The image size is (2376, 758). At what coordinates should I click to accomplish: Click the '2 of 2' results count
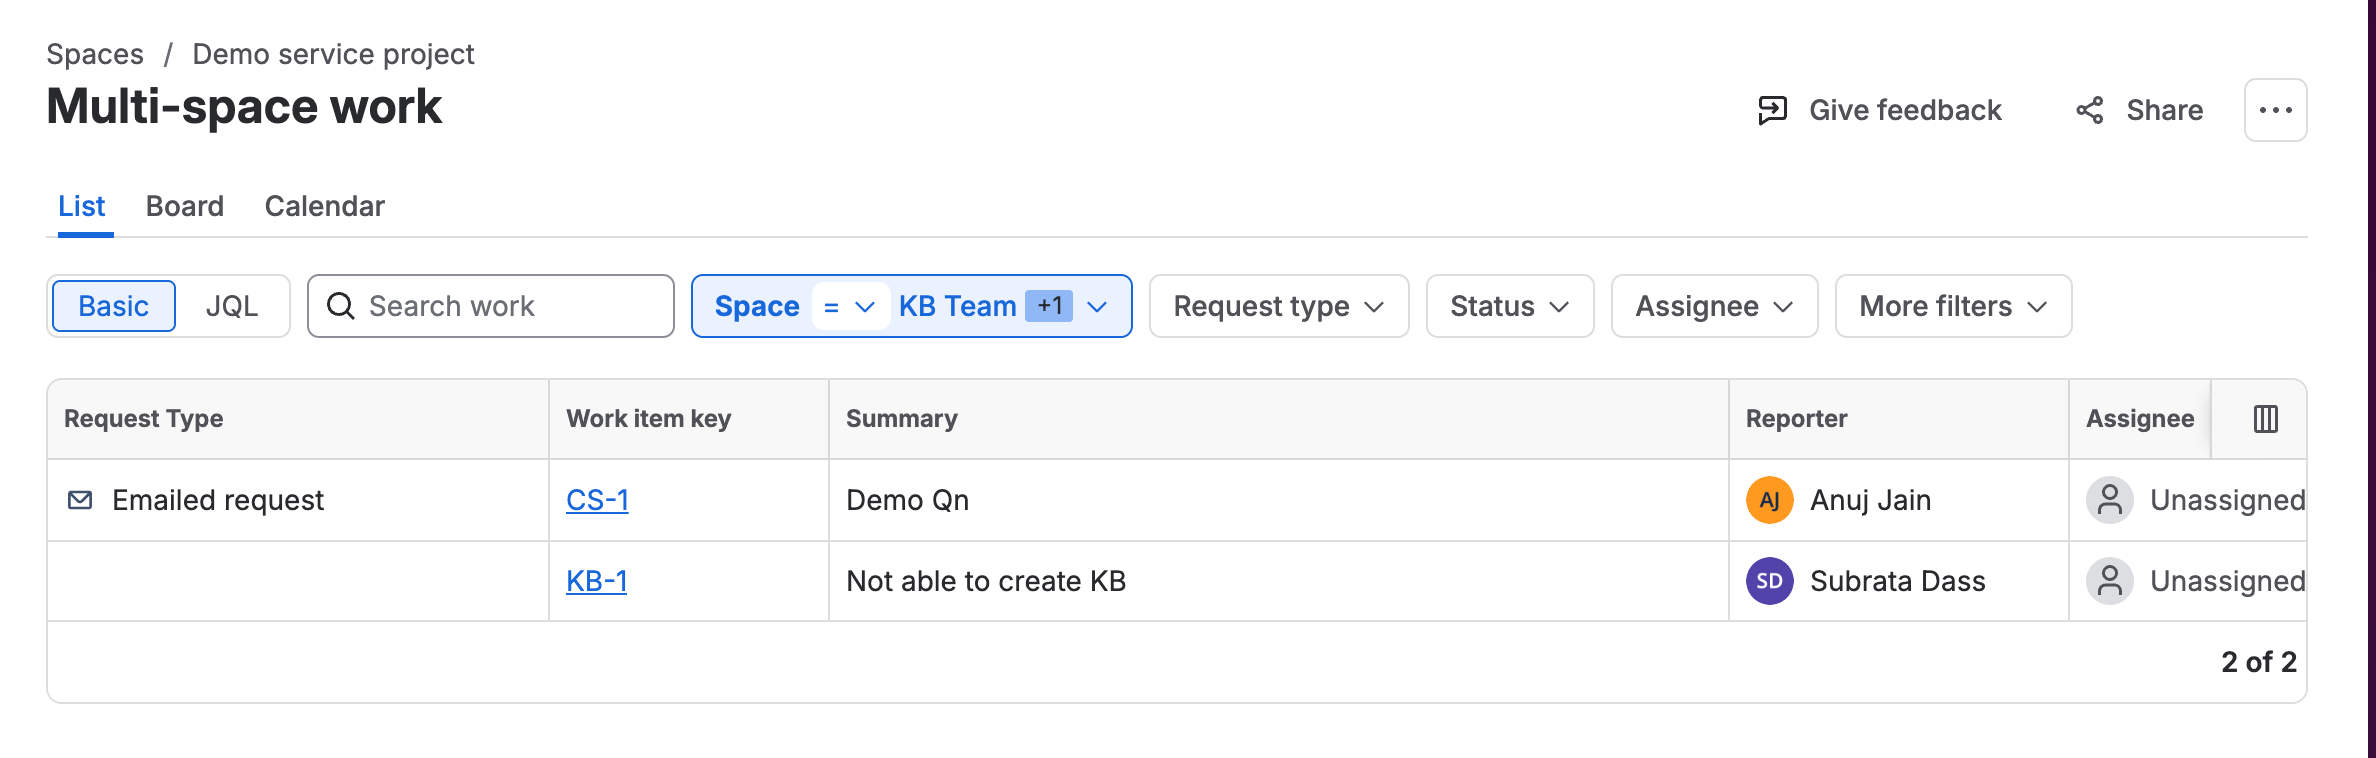tap(2259, 662)
